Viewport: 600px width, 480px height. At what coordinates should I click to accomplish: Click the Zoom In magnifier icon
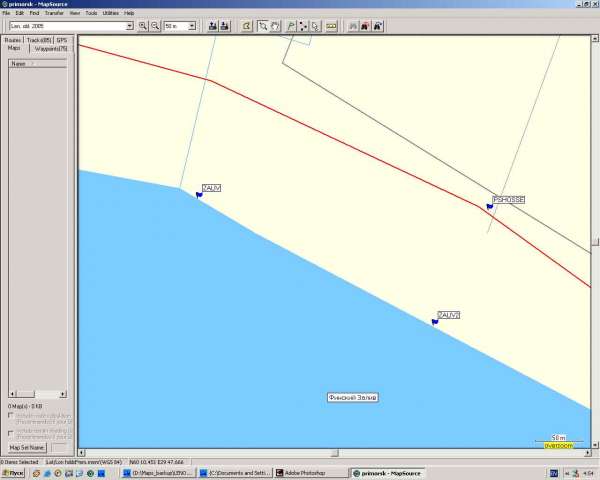pyautogui.click(x=143, y=25)
